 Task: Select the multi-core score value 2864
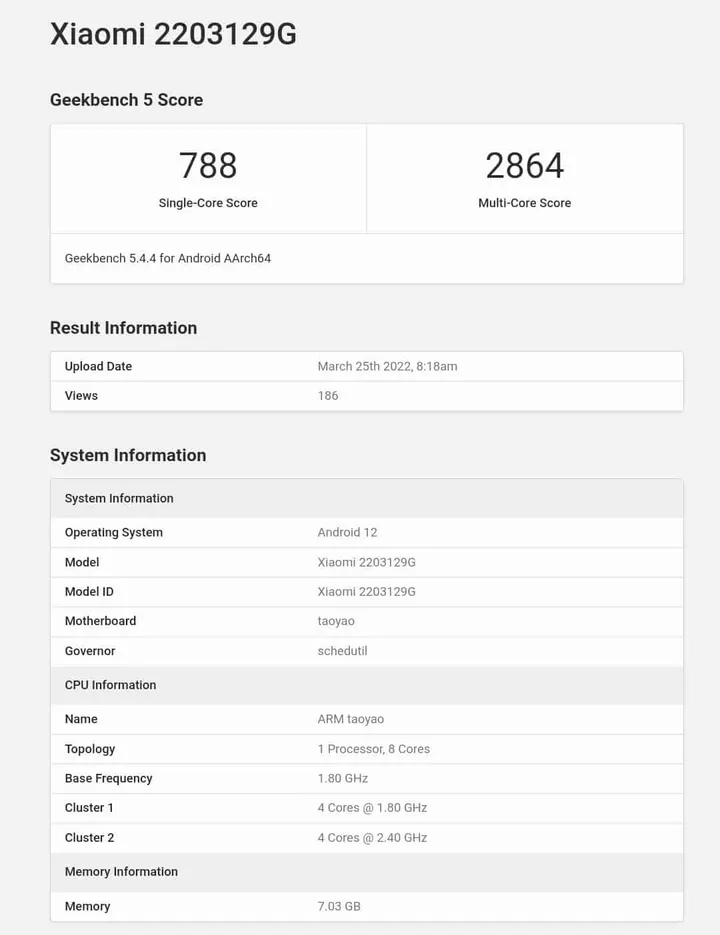click(524, 165)
